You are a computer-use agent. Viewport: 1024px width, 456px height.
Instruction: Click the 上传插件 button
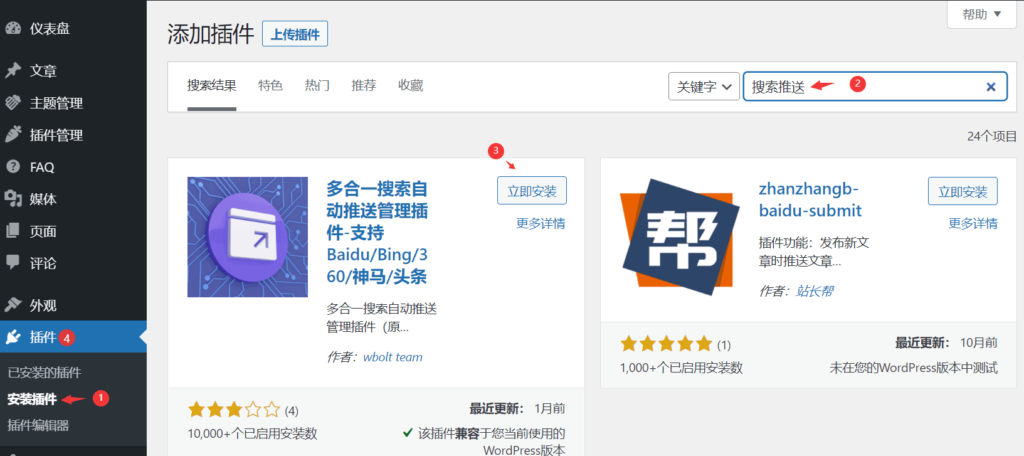click(x=295, y=34)
